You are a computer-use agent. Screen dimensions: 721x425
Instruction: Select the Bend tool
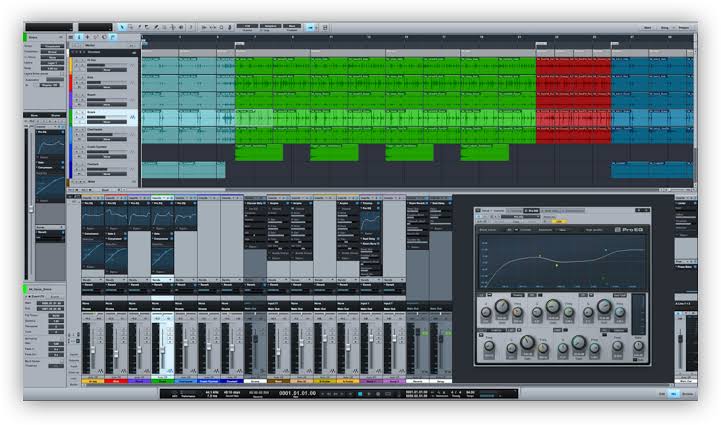pyautogui.click(x=172, y=28)
